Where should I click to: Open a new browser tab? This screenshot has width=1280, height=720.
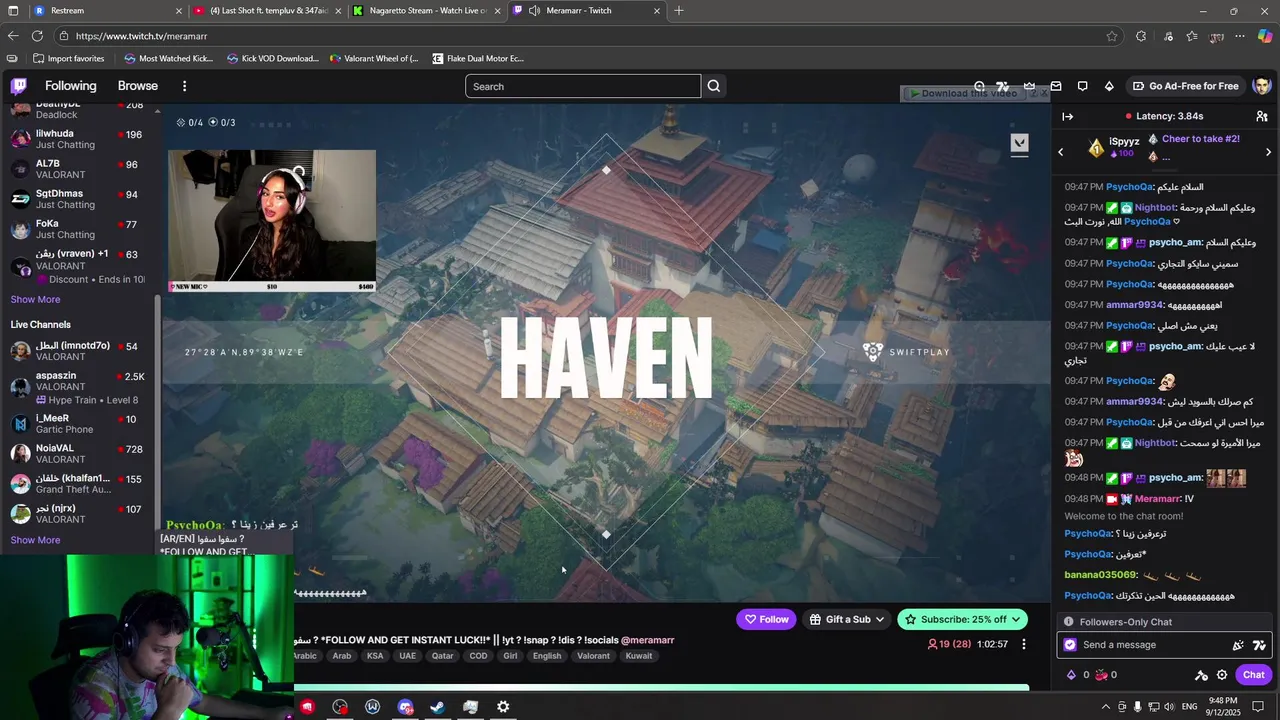tap(679, 11)
